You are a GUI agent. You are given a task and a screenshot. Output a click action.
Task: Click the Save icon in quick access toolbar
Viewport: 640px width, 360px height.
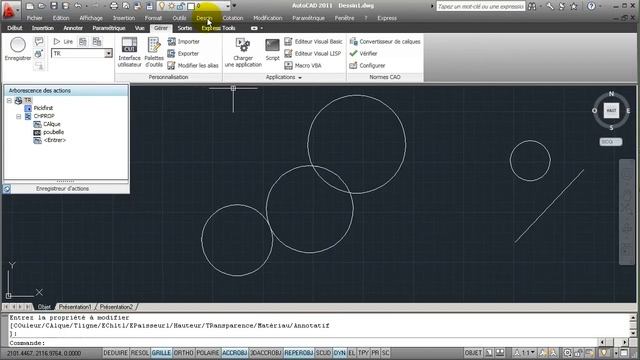click(54, 6)
